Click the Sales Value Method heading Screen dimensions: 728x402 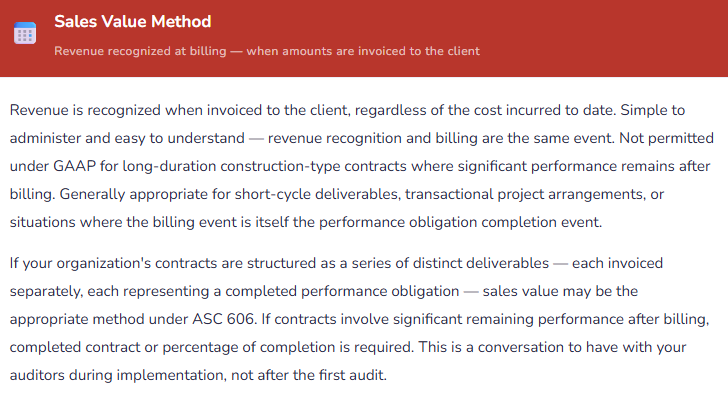point(132,21)
